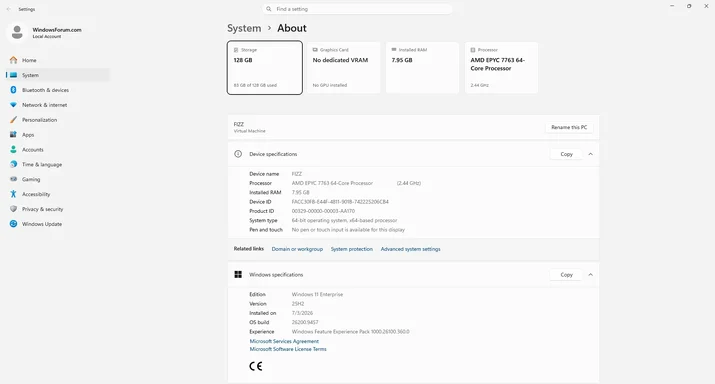Click Rename this PC button
This screenshot has width=715, height=384.
click(x=569, y=127)
